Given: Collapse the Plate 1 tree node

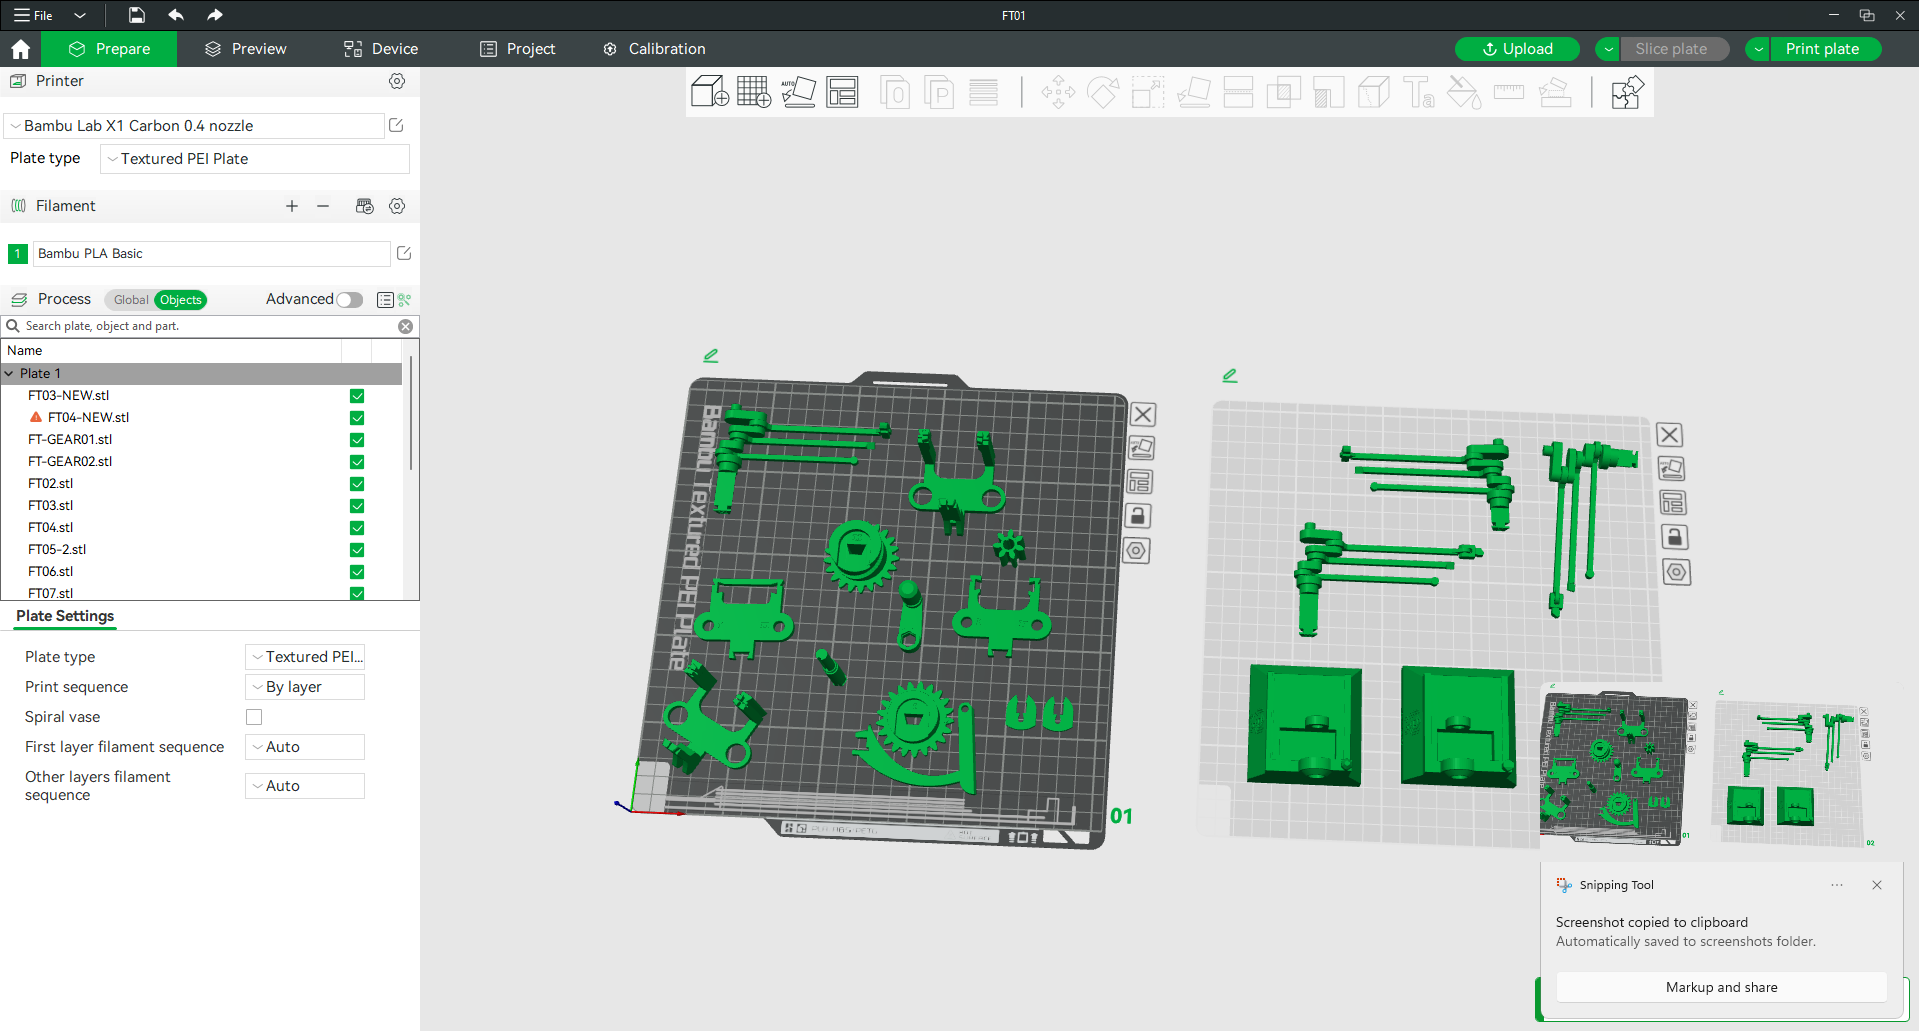Looking at the screenshot, I should (x=9, y=374).
